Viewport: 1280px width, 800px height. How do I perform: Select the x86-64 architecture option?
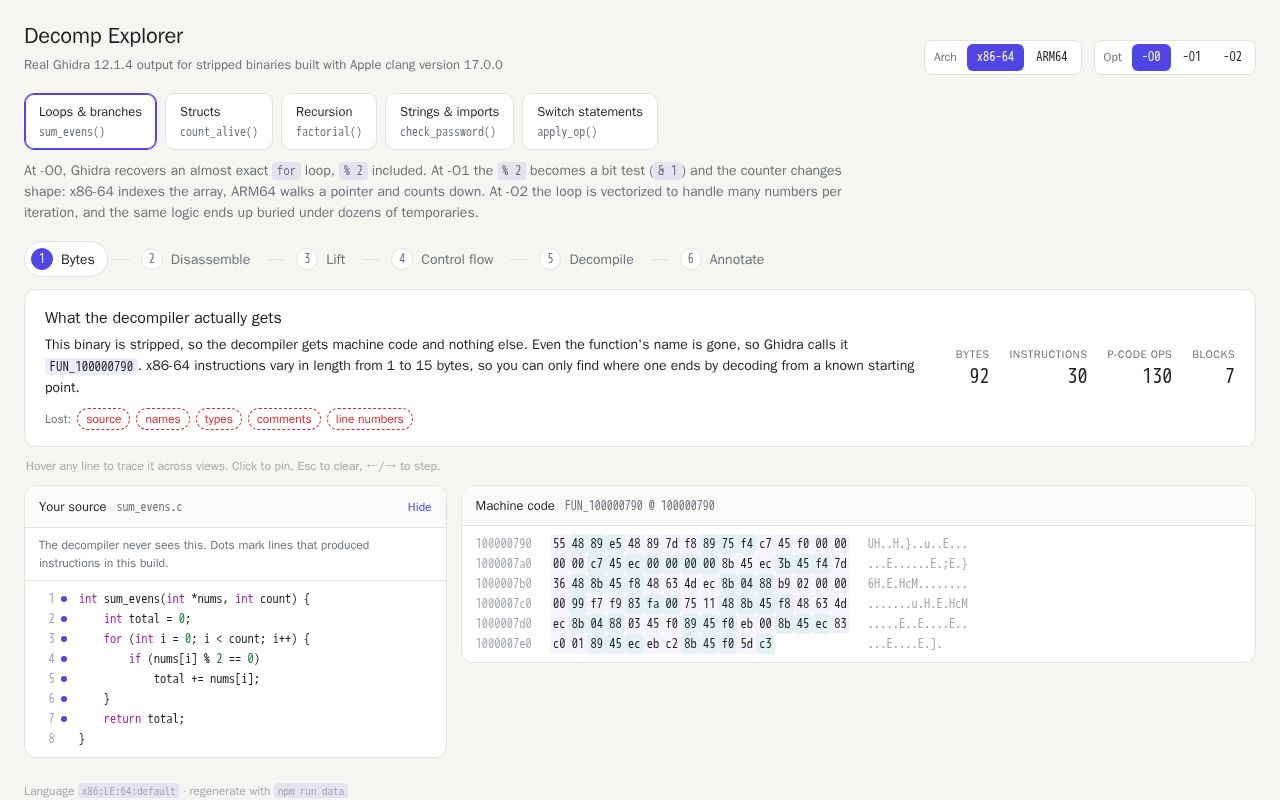[995, 57]
